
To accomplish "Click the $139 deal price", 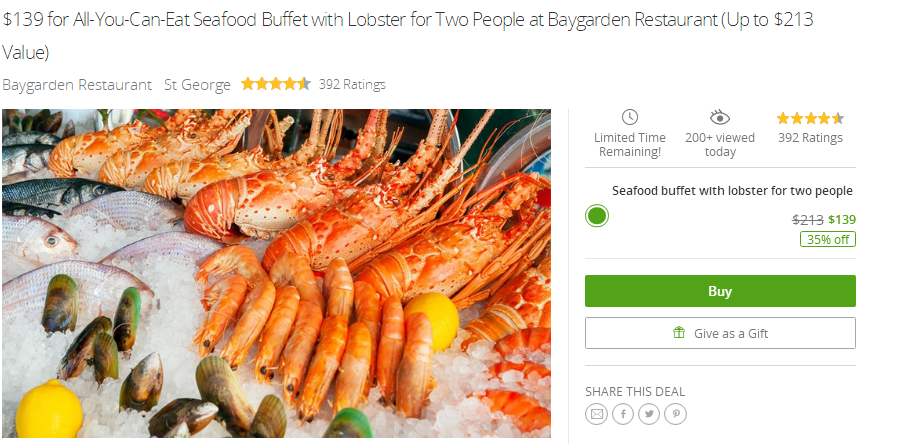I will coord(842,220).
